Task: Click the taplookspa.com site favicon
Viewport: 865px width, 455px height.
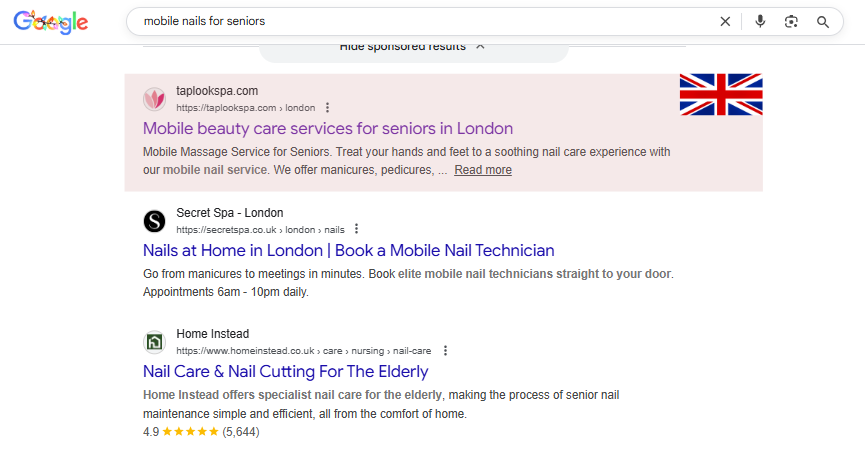Action: (x=154, y=99)
